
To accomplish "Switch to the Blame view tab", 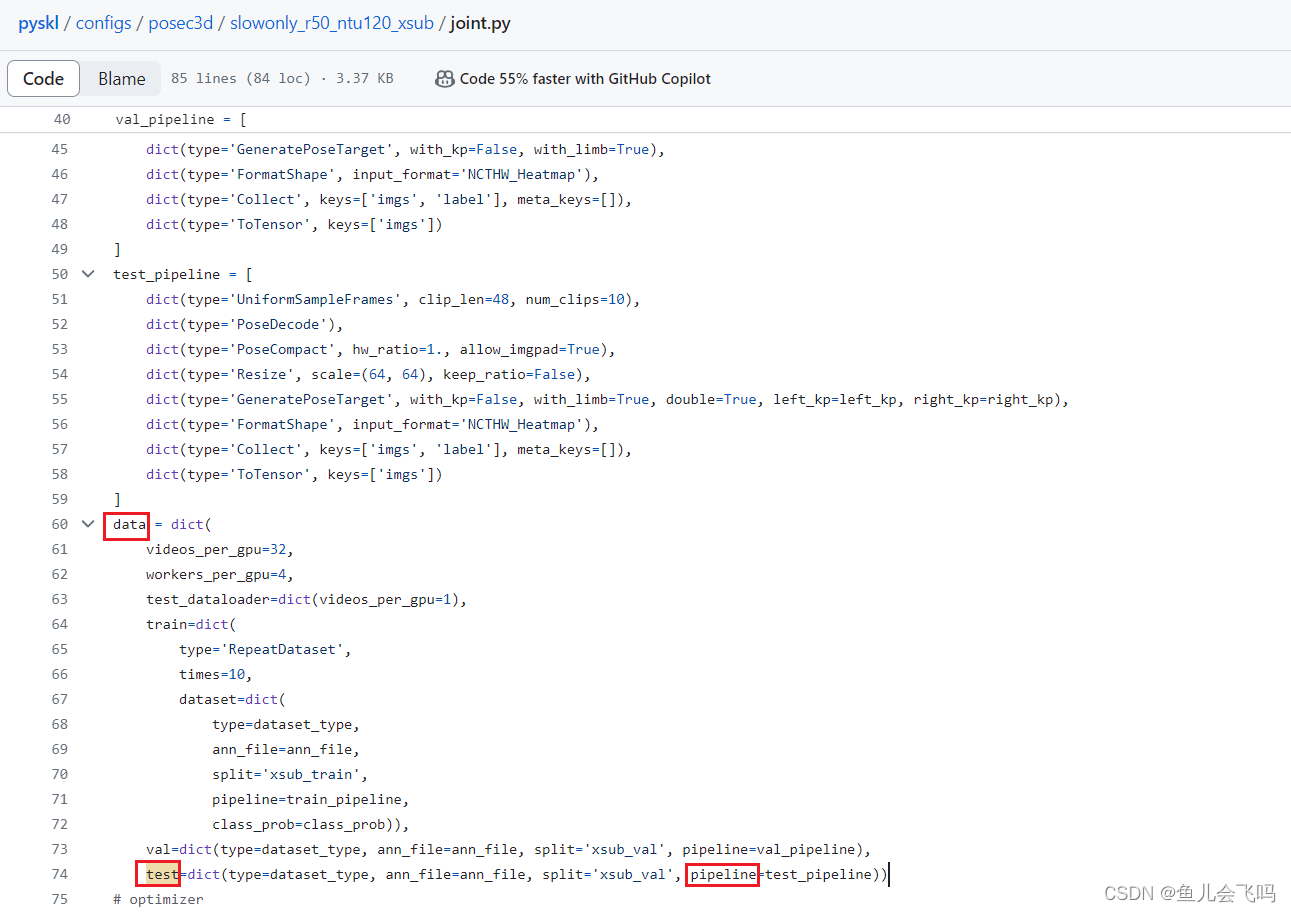I will [122, 79].
